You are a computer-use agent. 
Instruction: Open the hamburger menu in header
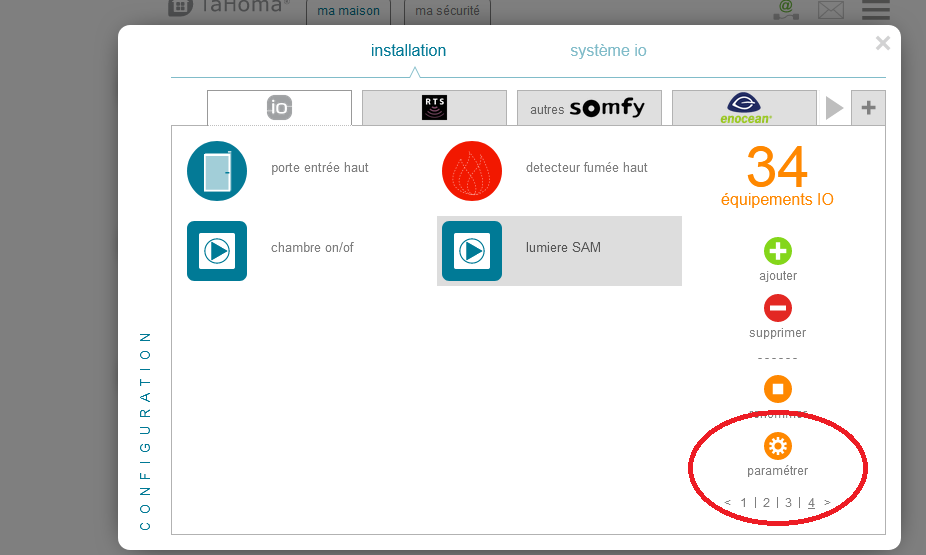pyautogui.click(x=876, y=10)
